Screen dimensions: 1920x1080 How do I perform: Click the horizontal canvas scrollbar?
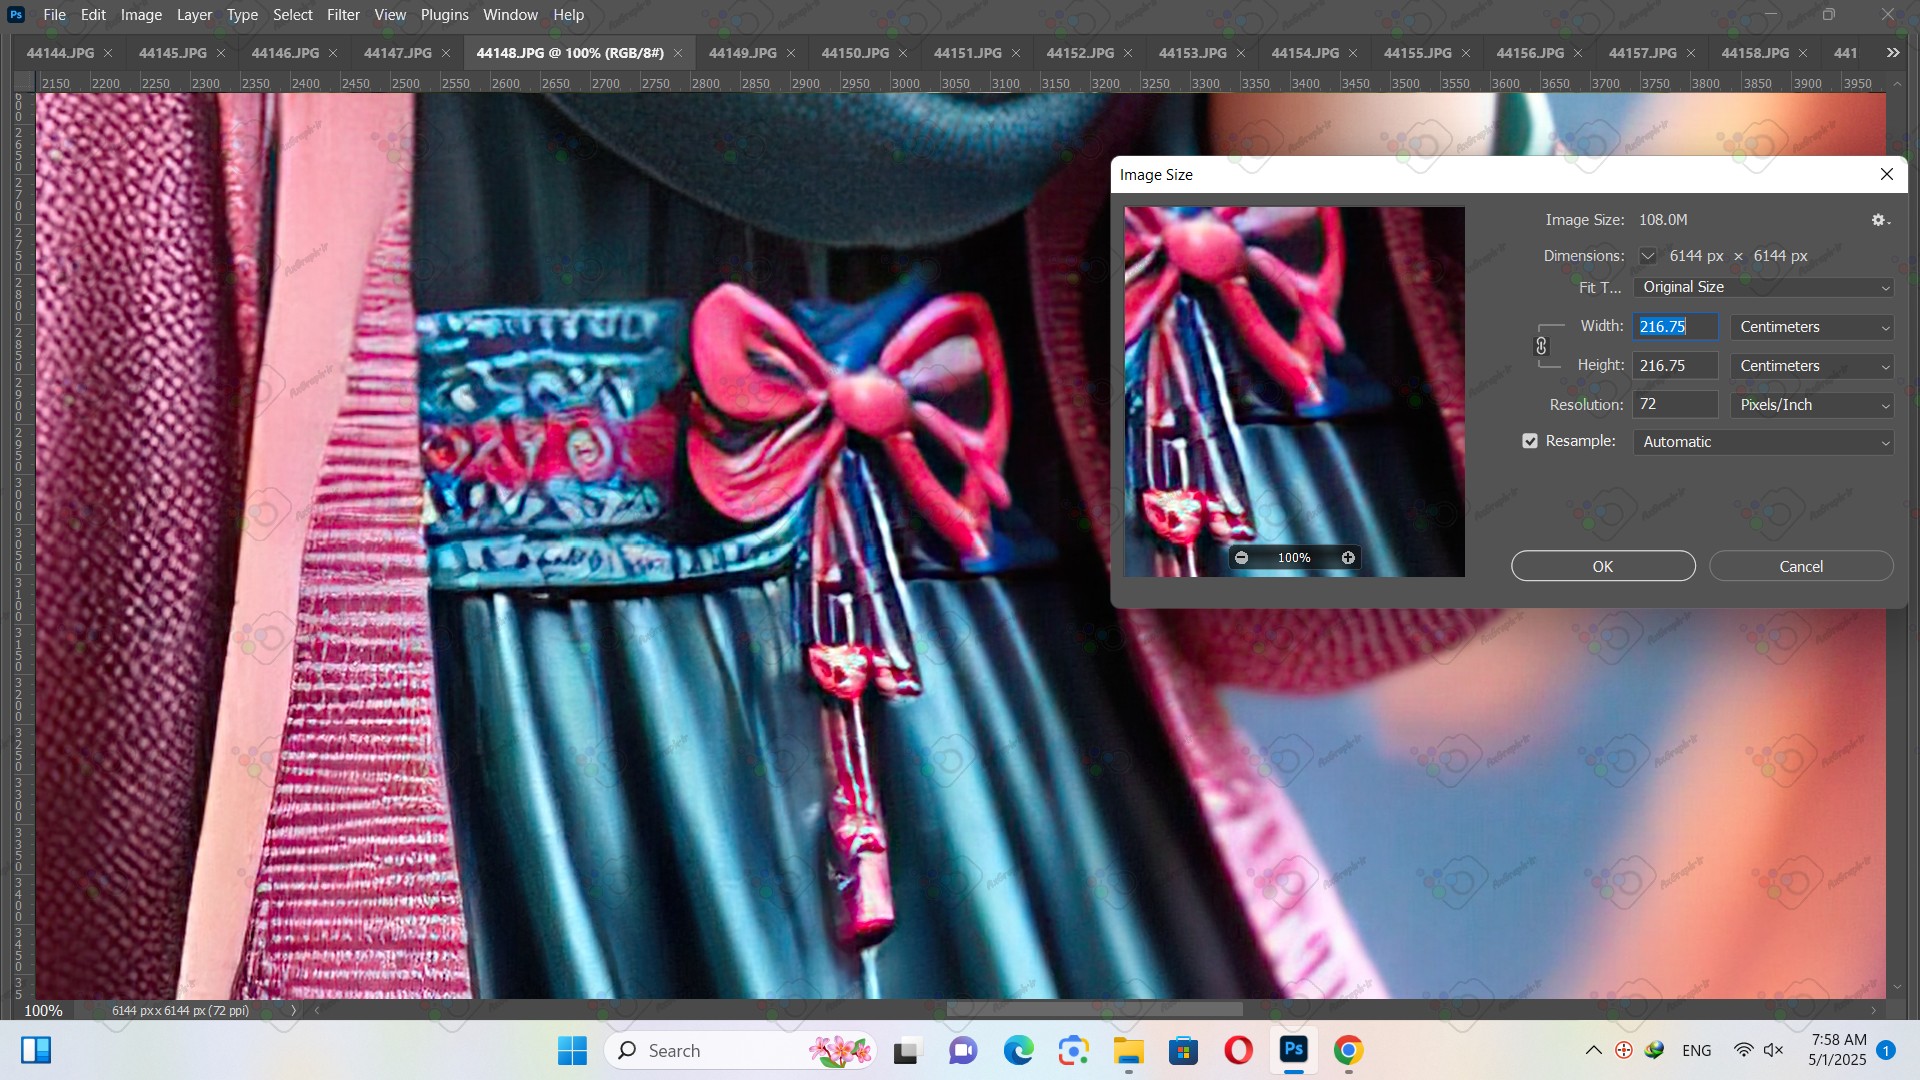(1095, 1010)
